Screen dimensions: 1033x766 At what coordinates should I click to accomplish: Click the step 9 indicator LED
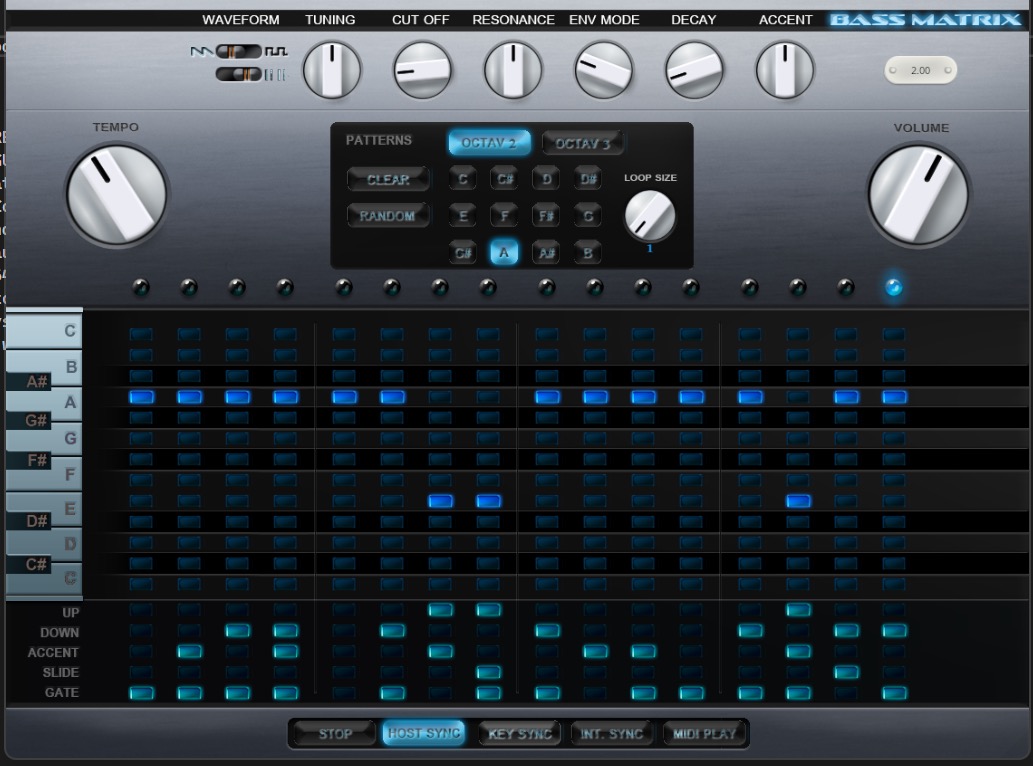[547, 287]
